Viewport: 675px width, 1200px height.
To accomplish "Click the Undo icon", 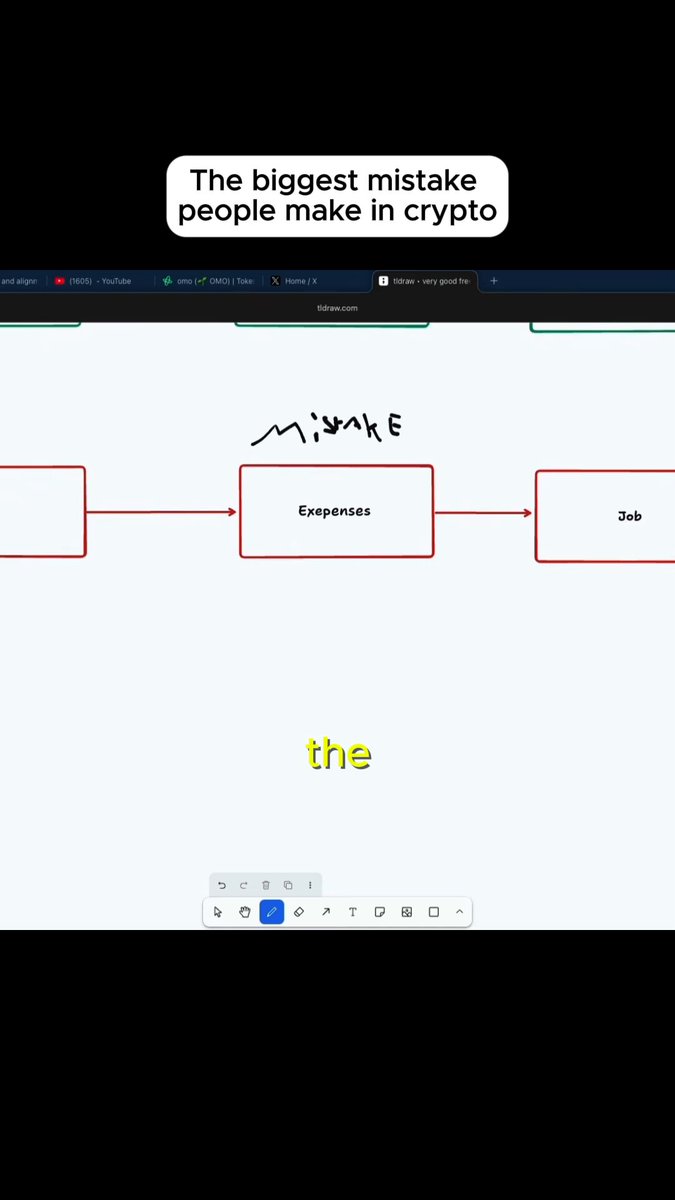I will tap(222, 885).
